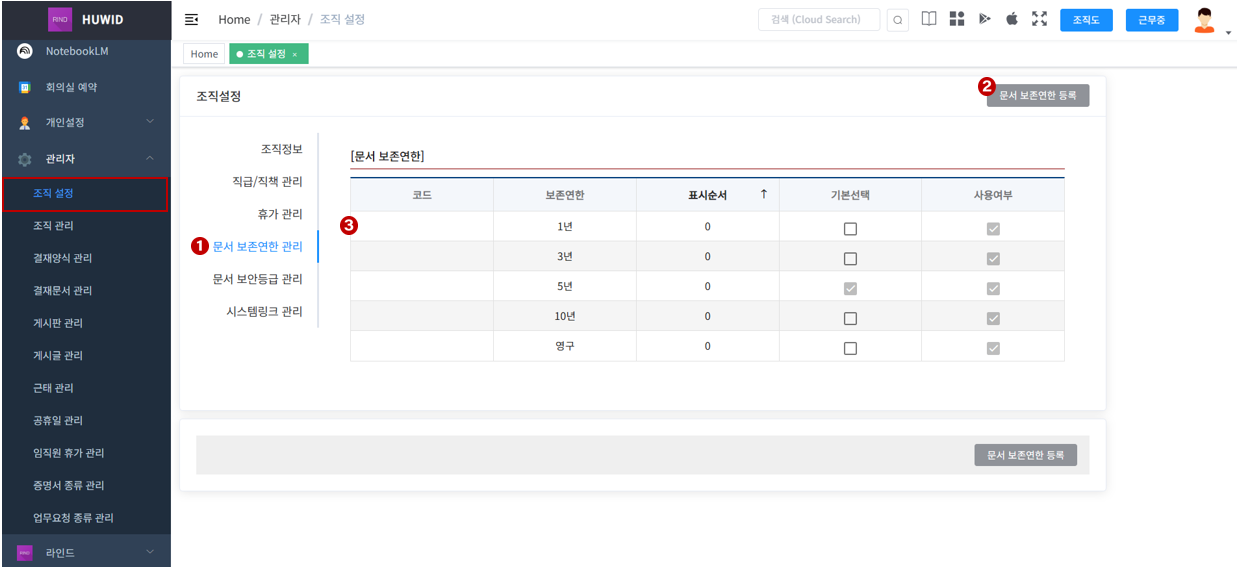Switch to the Home tab
This screenshot has height=567, width=1239.
[204, 54]
